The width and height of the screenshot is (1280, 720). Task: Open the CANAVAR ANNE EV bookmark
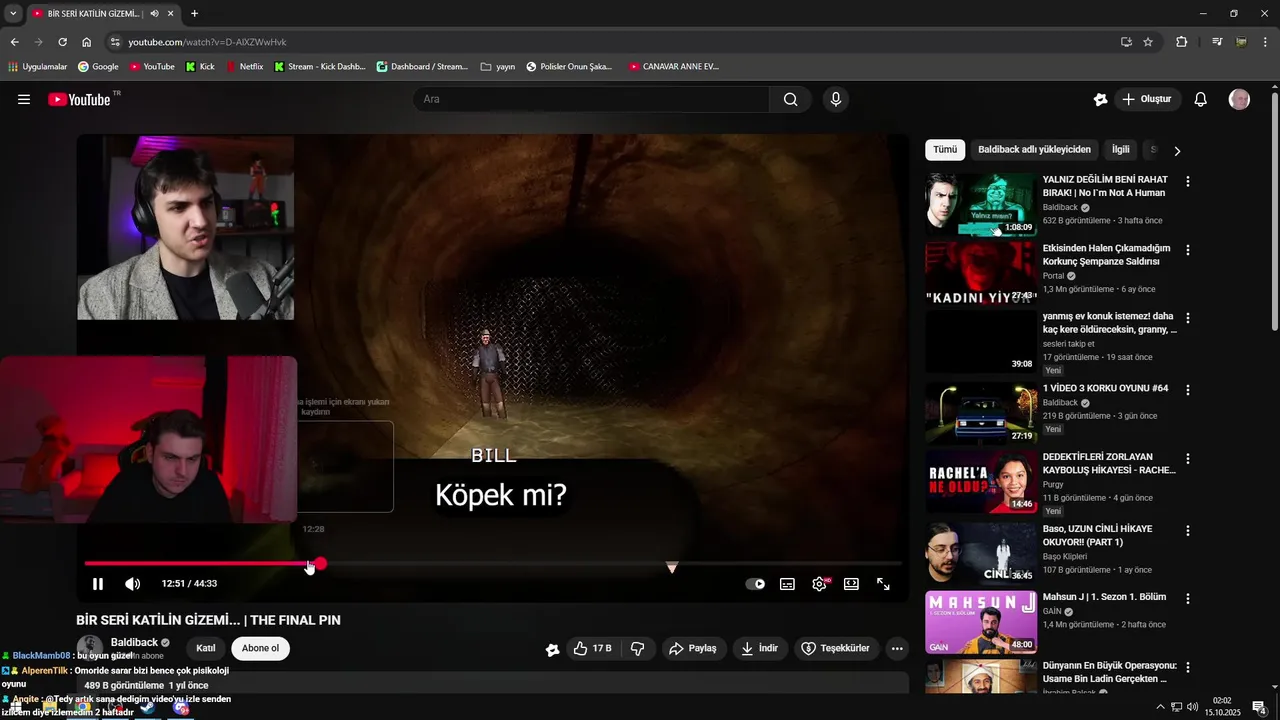pyautogui.click(x=674, y=67)
